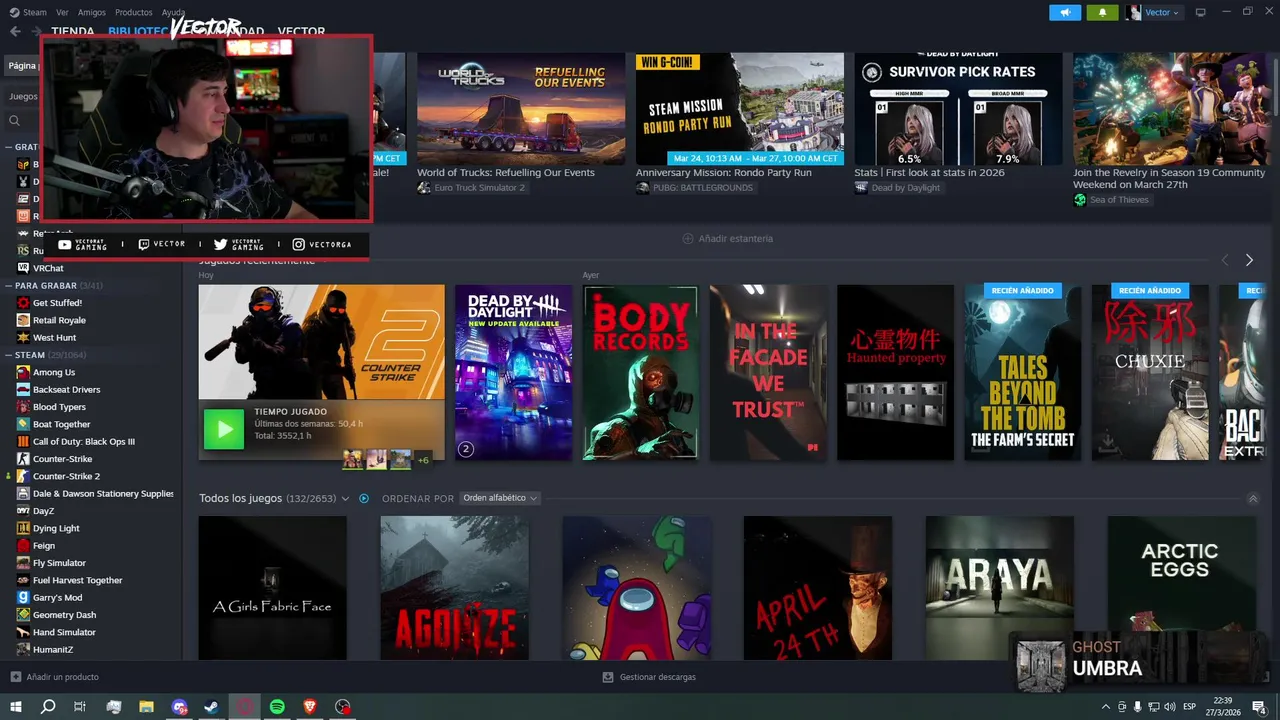Click the plus icon beside Añadir estantería
Image resolution: width=1280 pixels, height=720 pixels.
(x=687, y=239)
